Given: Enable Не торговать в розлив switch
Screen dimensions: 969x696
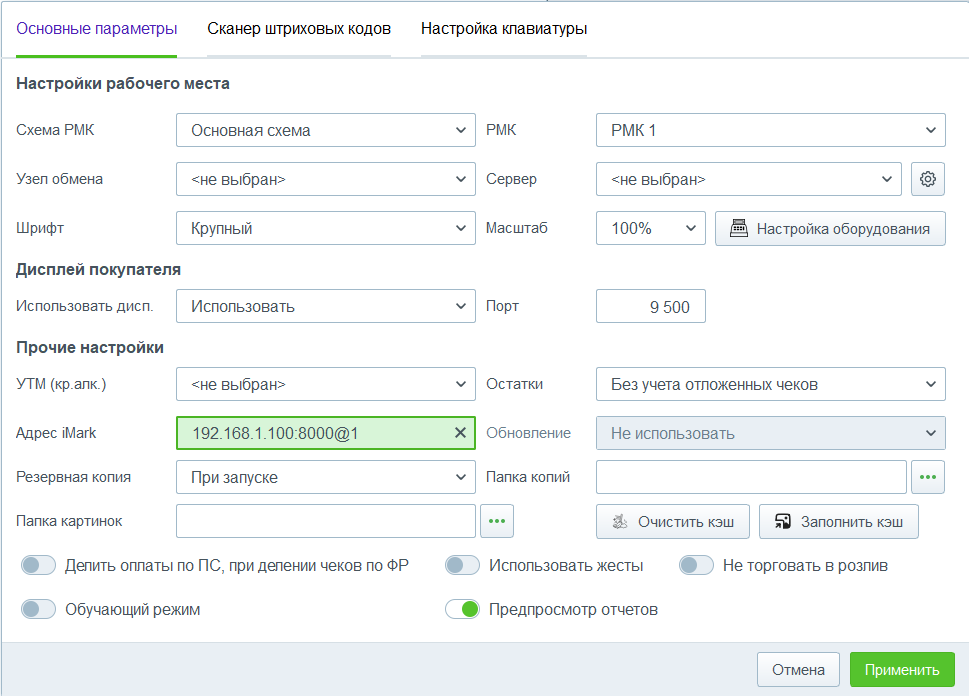Looking at the screenshot, I should pyautogui.click(x=696, y=566).
